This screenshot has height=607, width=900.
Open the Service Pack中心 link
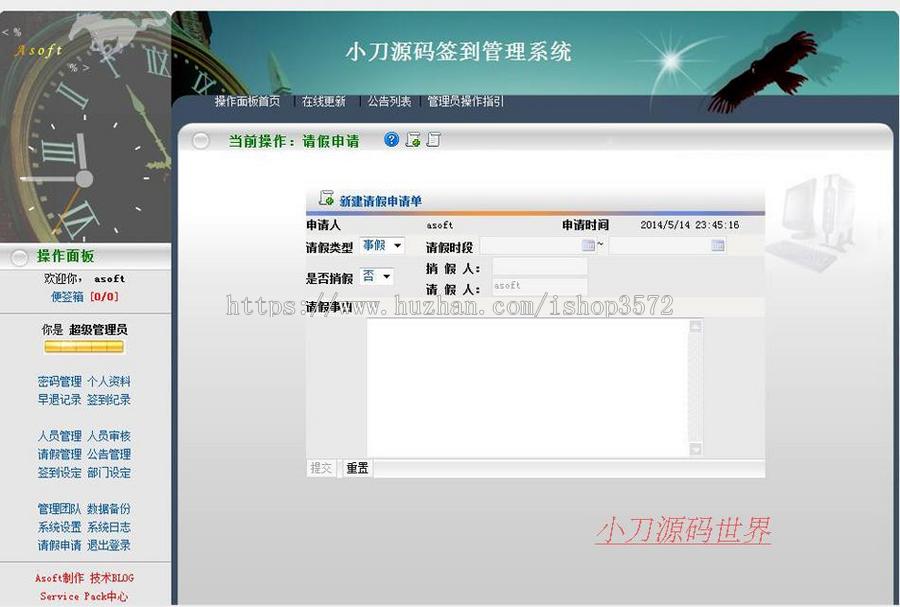[x=84, y=596]
